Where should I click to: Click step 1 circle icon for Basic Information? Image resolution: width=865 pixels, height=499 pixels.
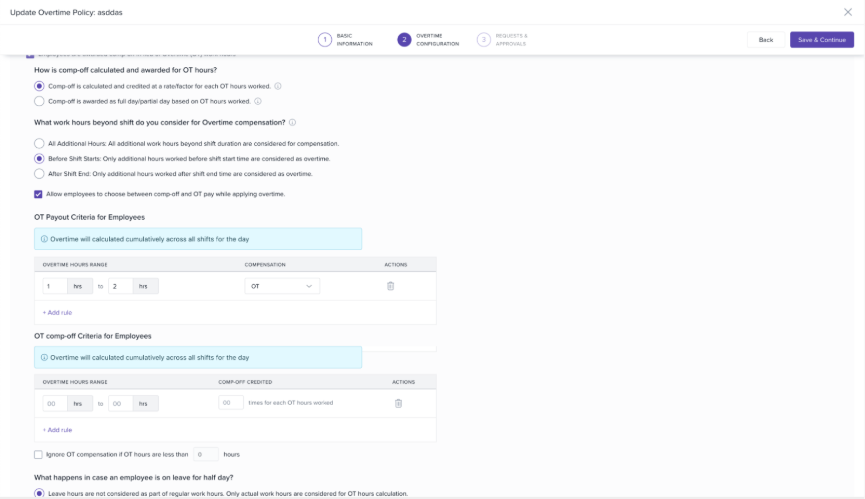325,40
